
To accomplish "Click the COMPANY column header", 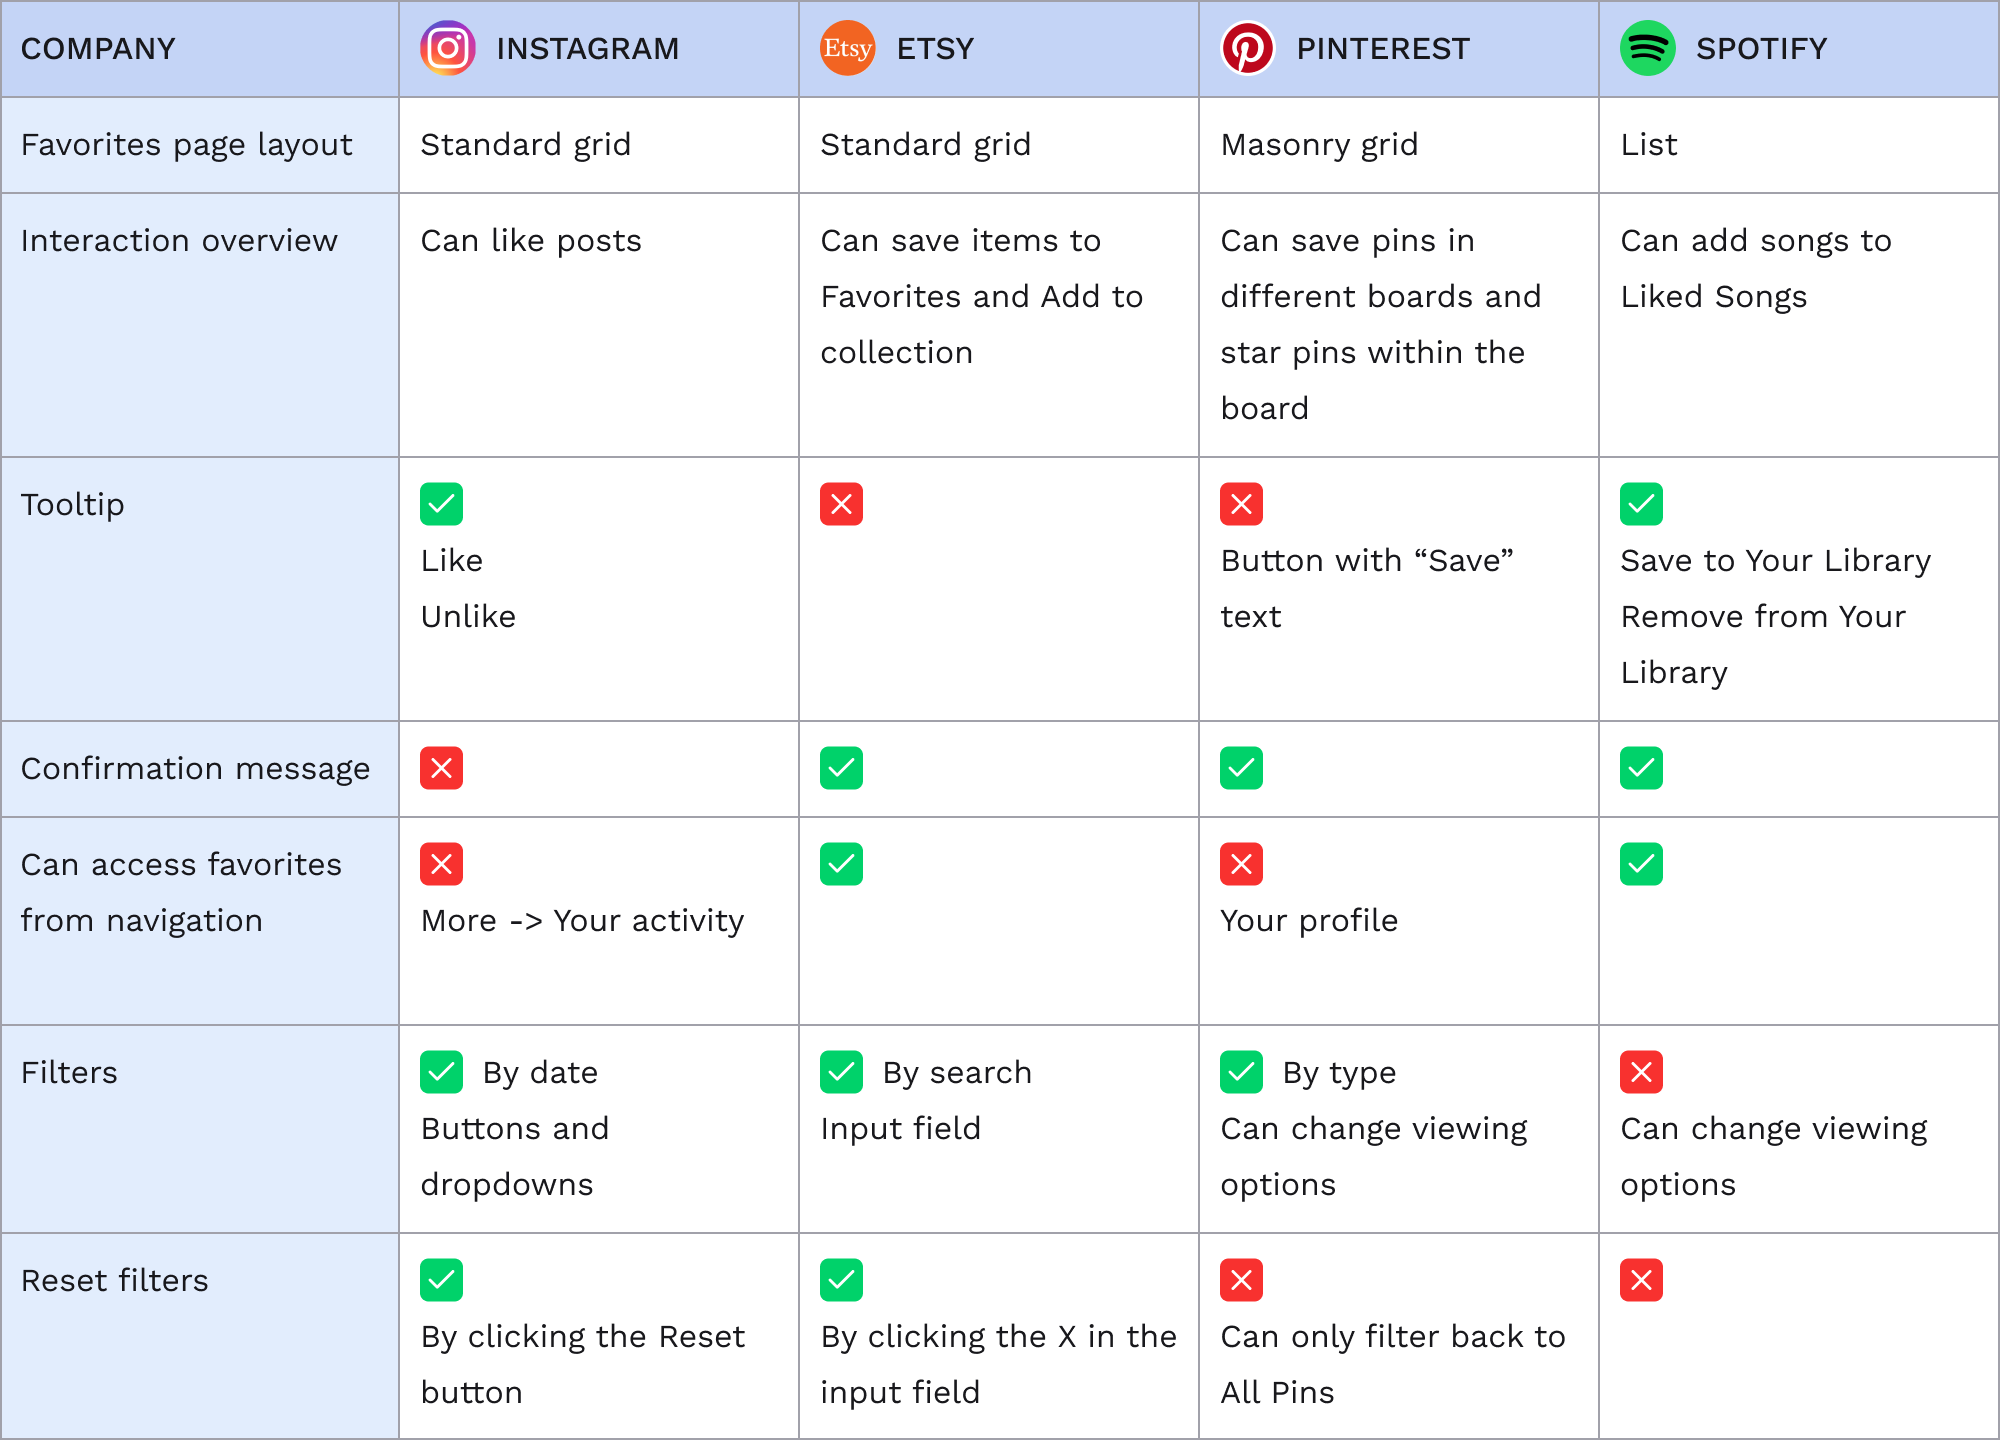I will [98, 48].
